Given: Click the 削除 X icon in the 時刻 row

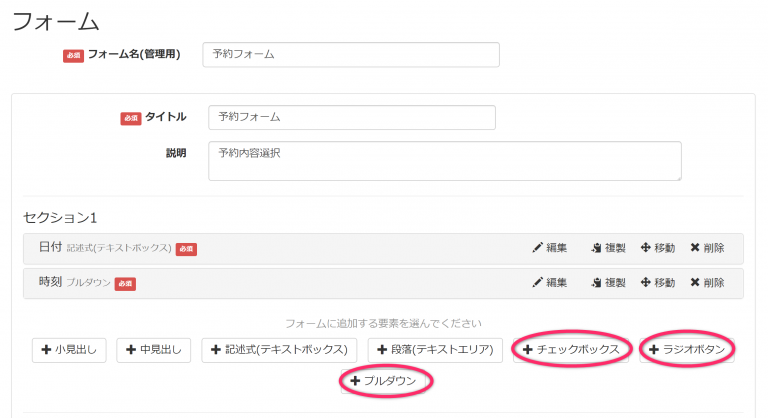Looking at the screenshot, I should pos(695,282).
